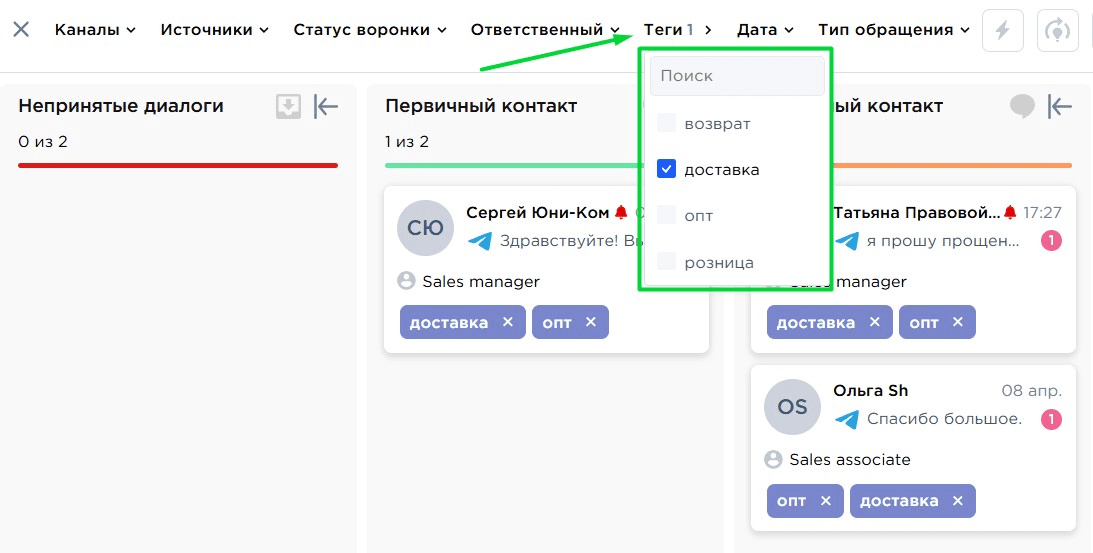Click the OS avatar
Screen dimensions: 1093x553
point(793,407)
